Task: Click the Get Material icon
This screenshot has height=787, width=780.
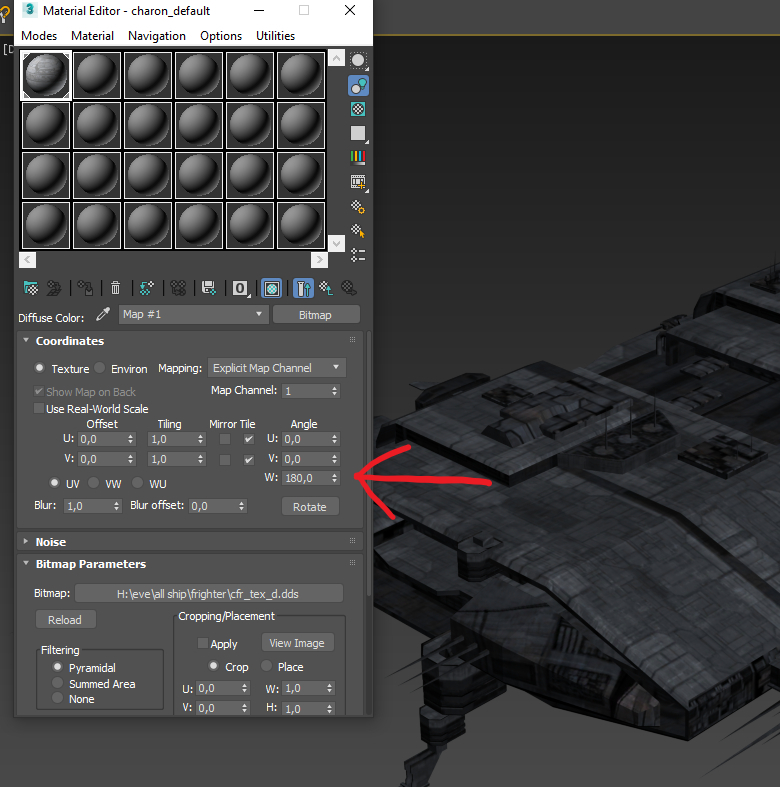Action: [x=31, y=288]
